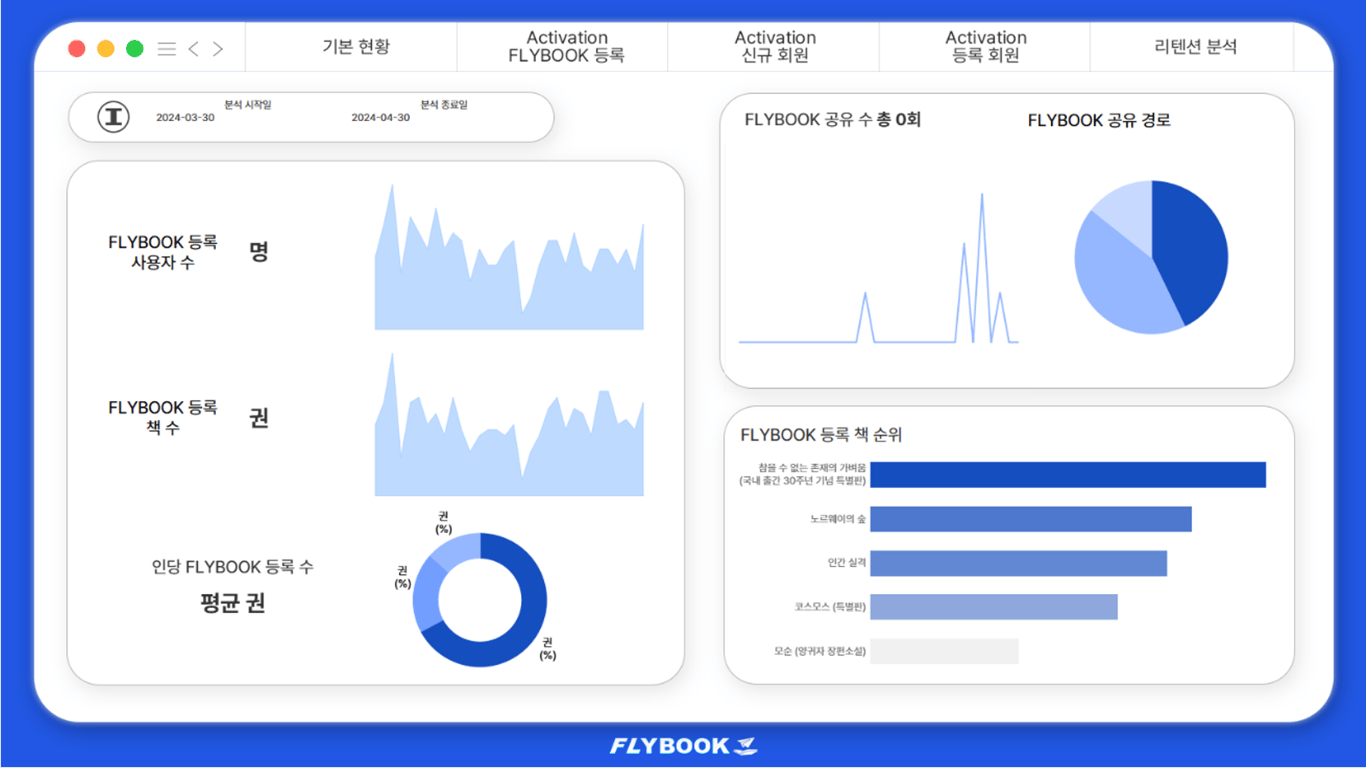Click the gray bar for 모순
The width and height of the screenshot is (1366, 768).
click(x=944, y=651)
